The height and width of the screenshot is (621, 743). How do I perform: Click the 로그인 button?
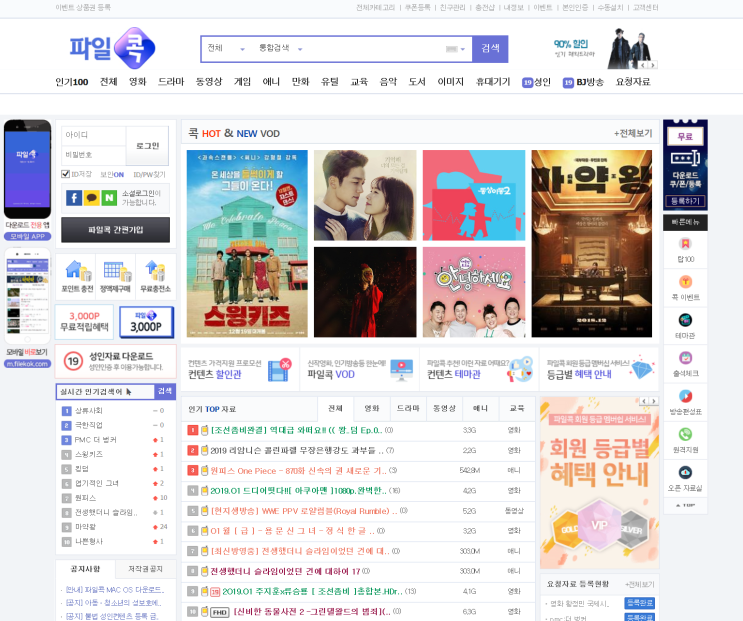tap(147, 146)
